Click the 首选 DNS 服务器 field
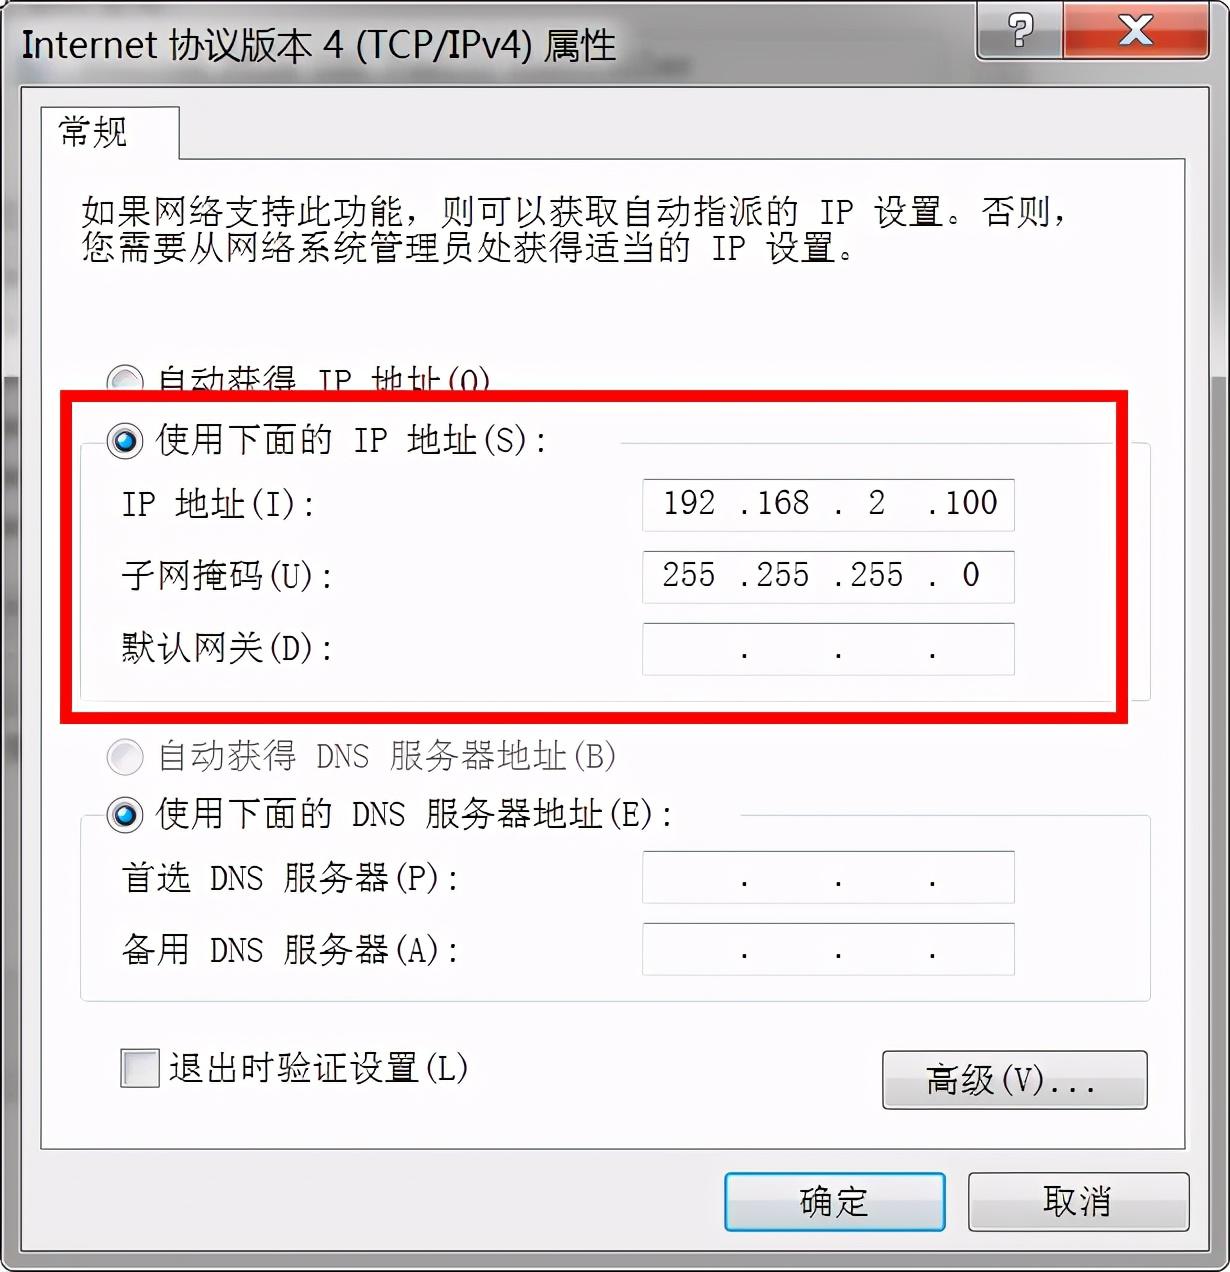 coord(828,877)
